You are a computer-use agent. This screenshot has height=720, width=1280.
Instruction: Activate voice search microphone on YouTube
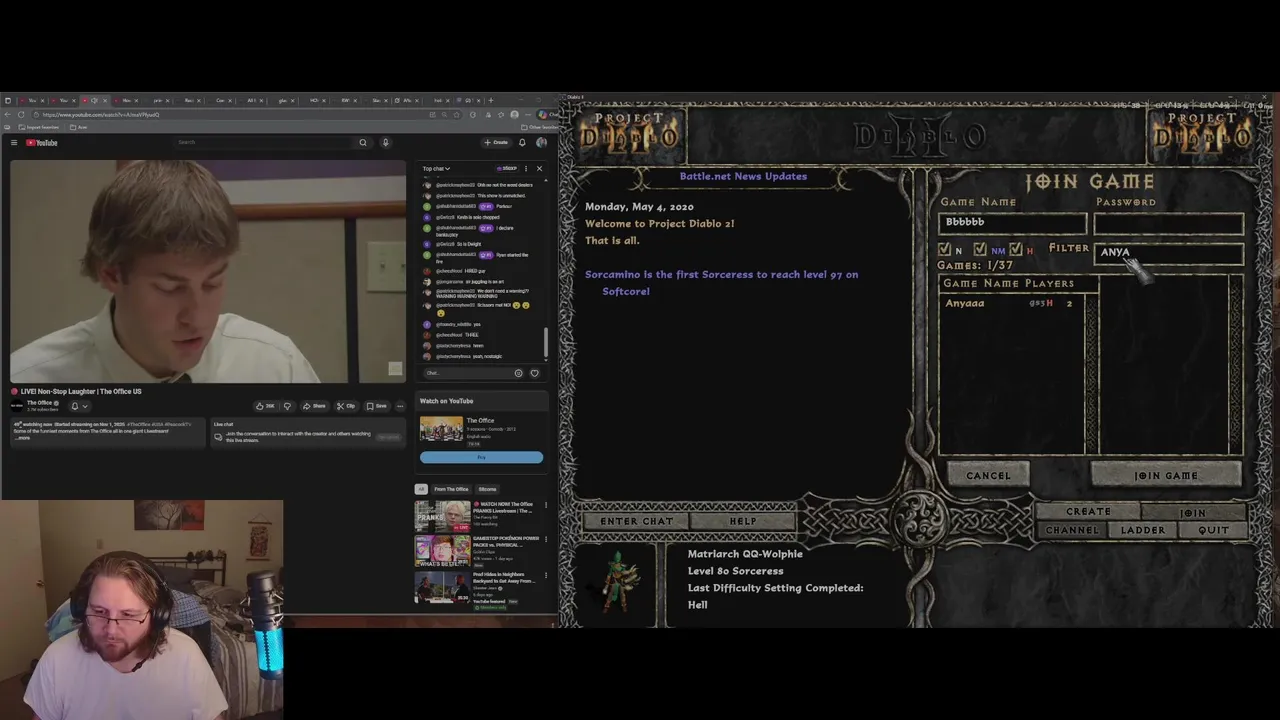385,142
